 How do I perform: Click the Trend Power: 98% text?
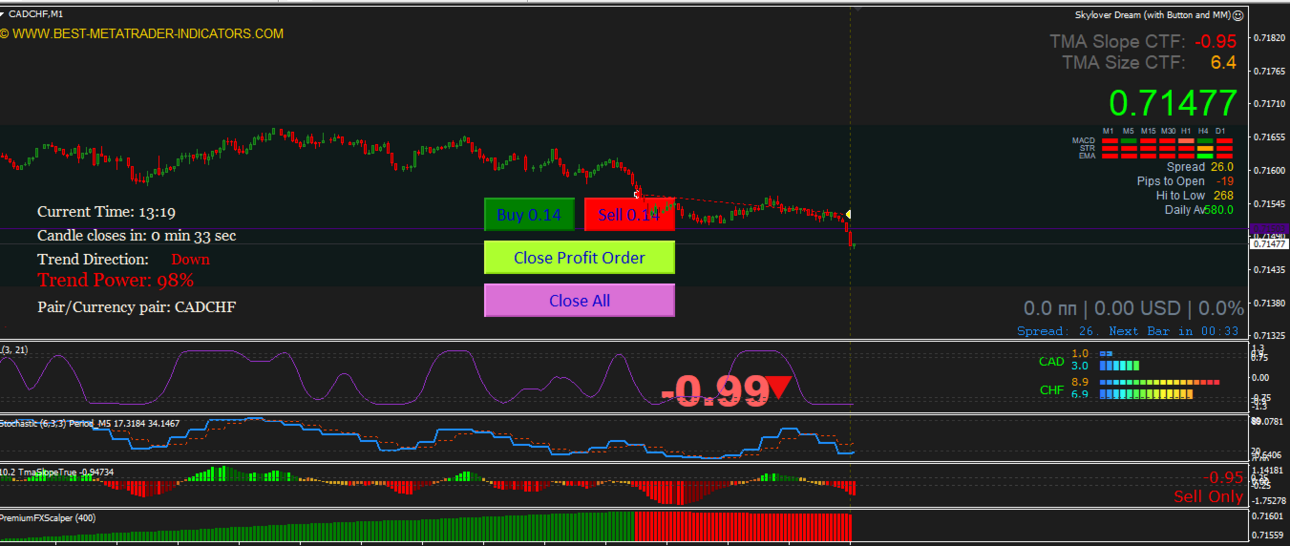tap(115, 280)
